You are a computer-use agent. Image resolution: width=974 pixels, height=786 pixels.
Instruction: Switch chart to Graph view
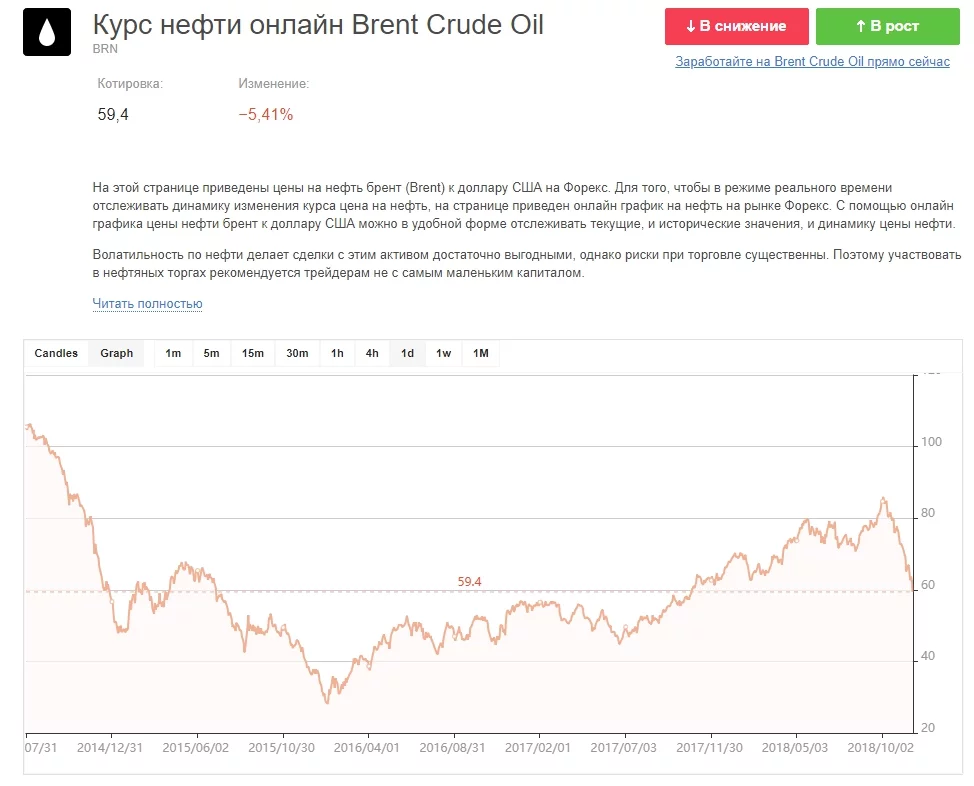pyautogui.click(x=117, y=353)
